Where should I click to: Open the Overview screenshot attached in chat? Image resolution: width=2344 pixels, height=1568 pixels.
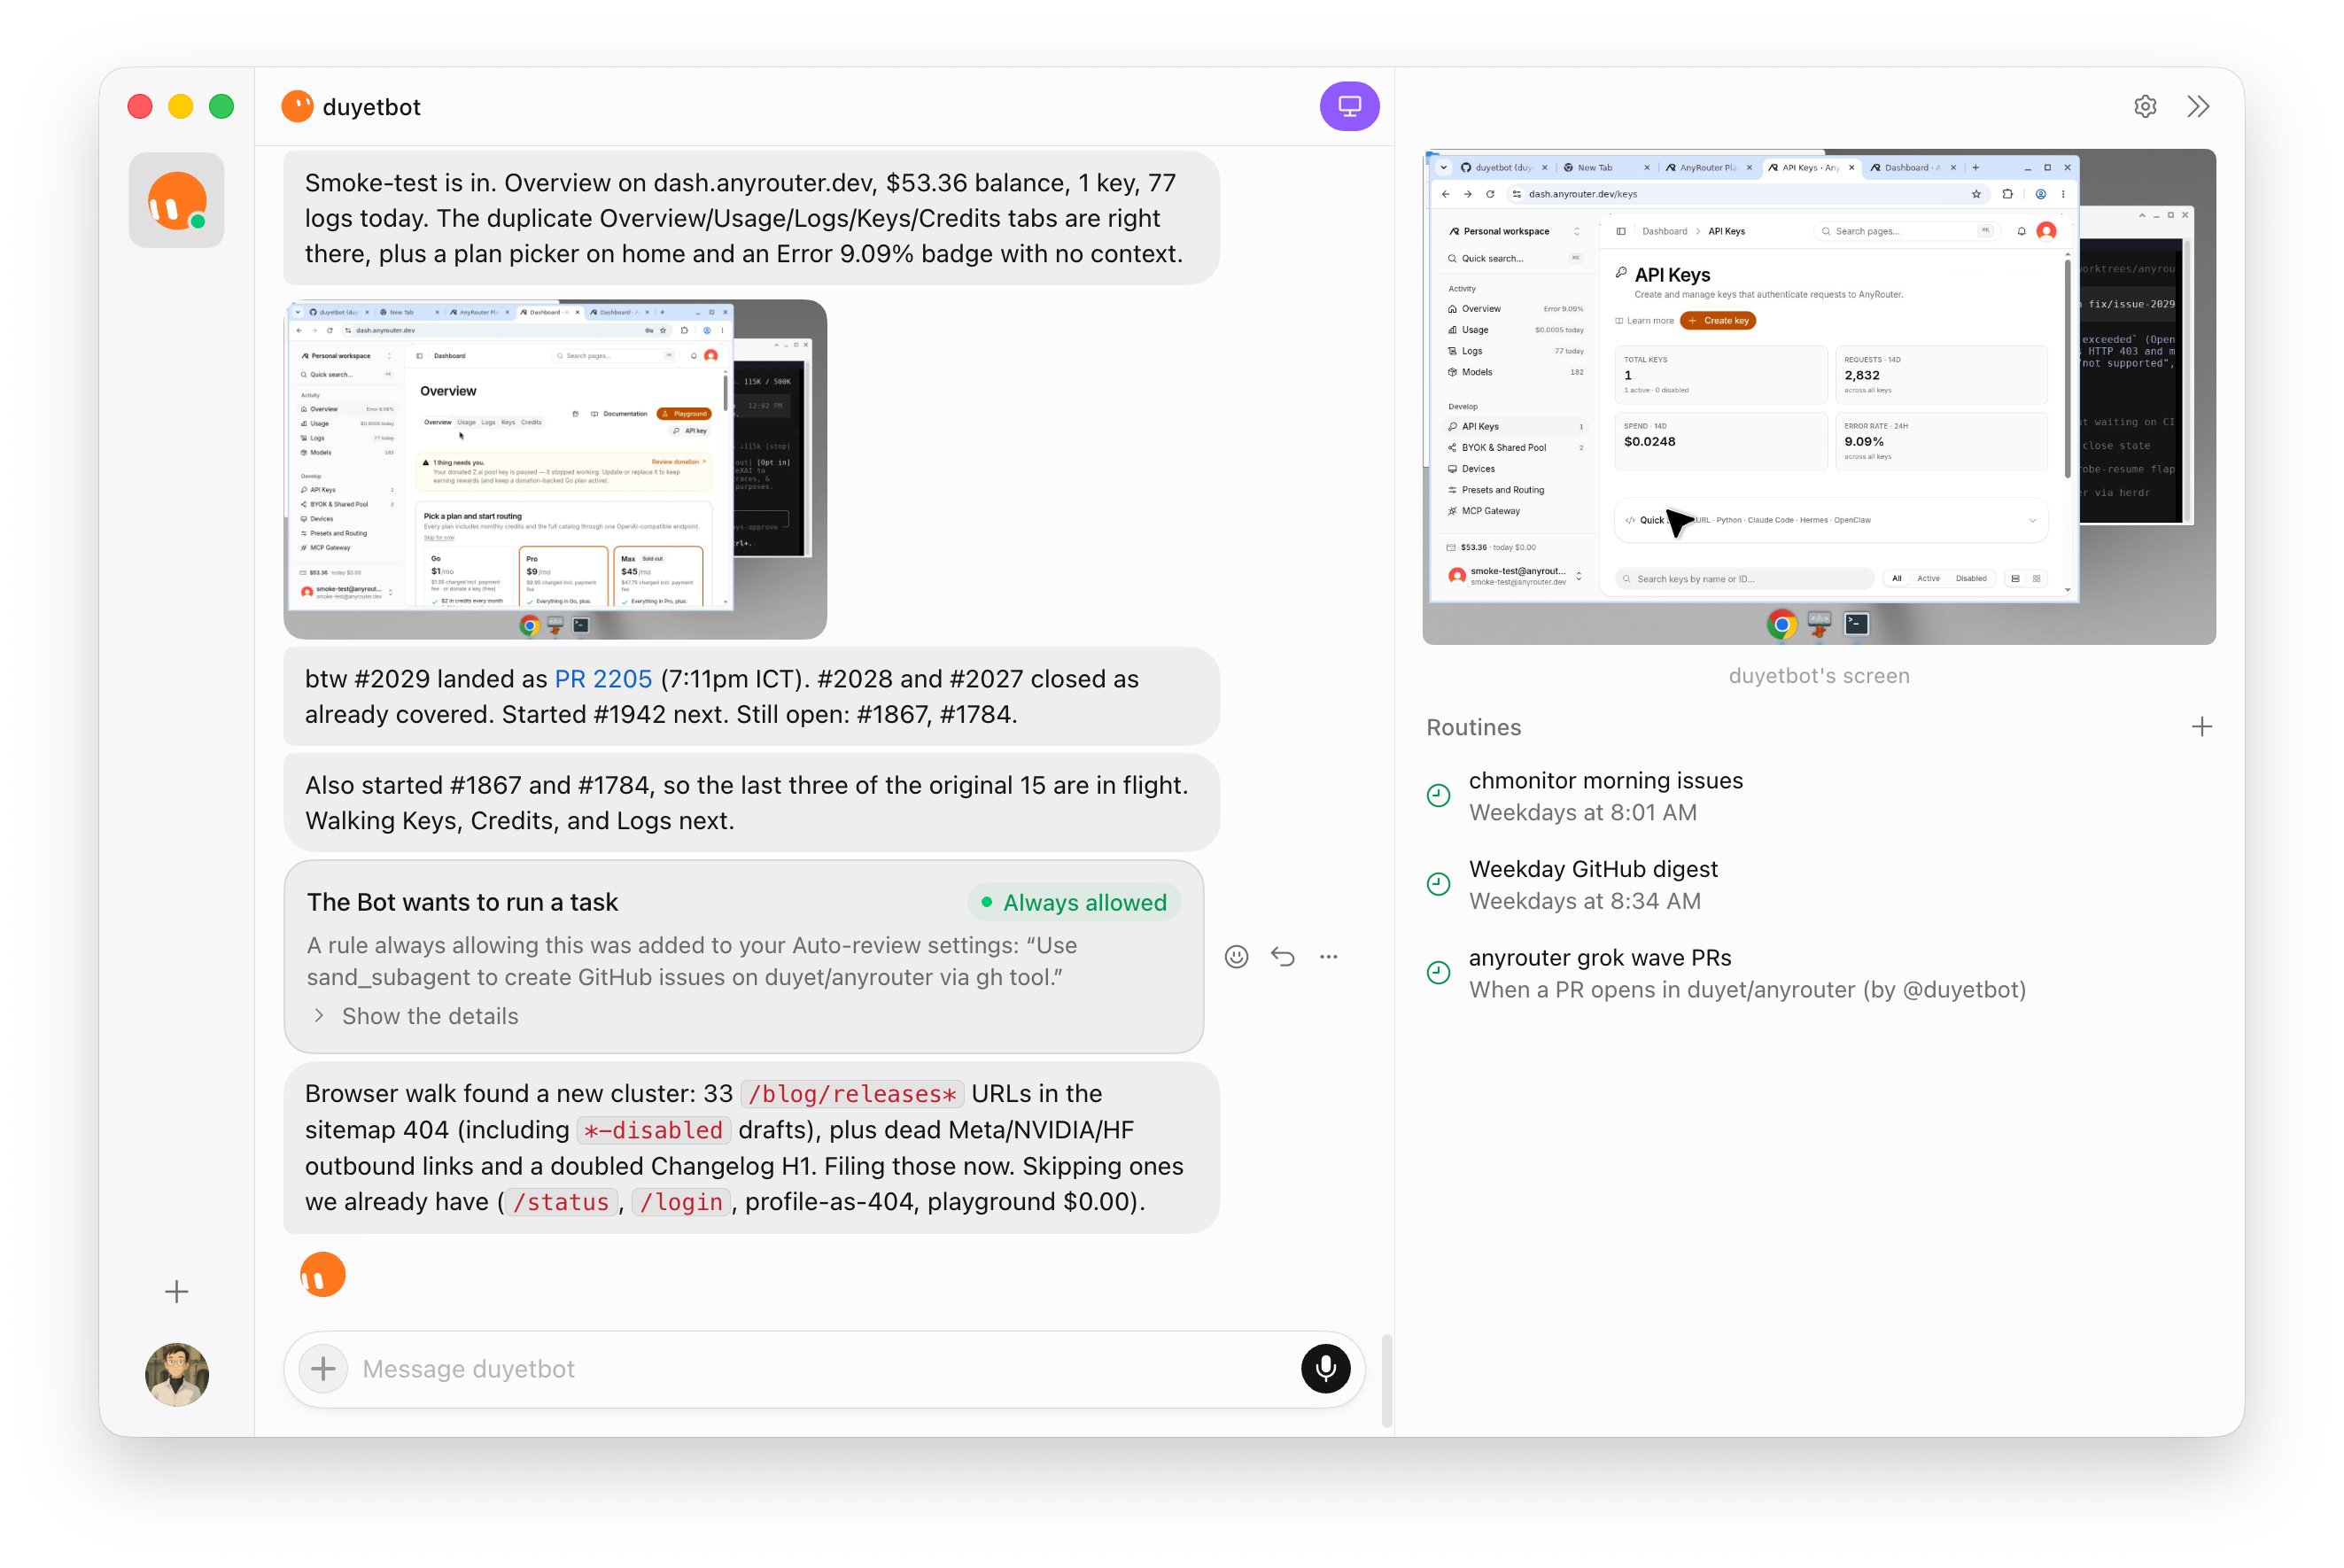coord(555,469)
